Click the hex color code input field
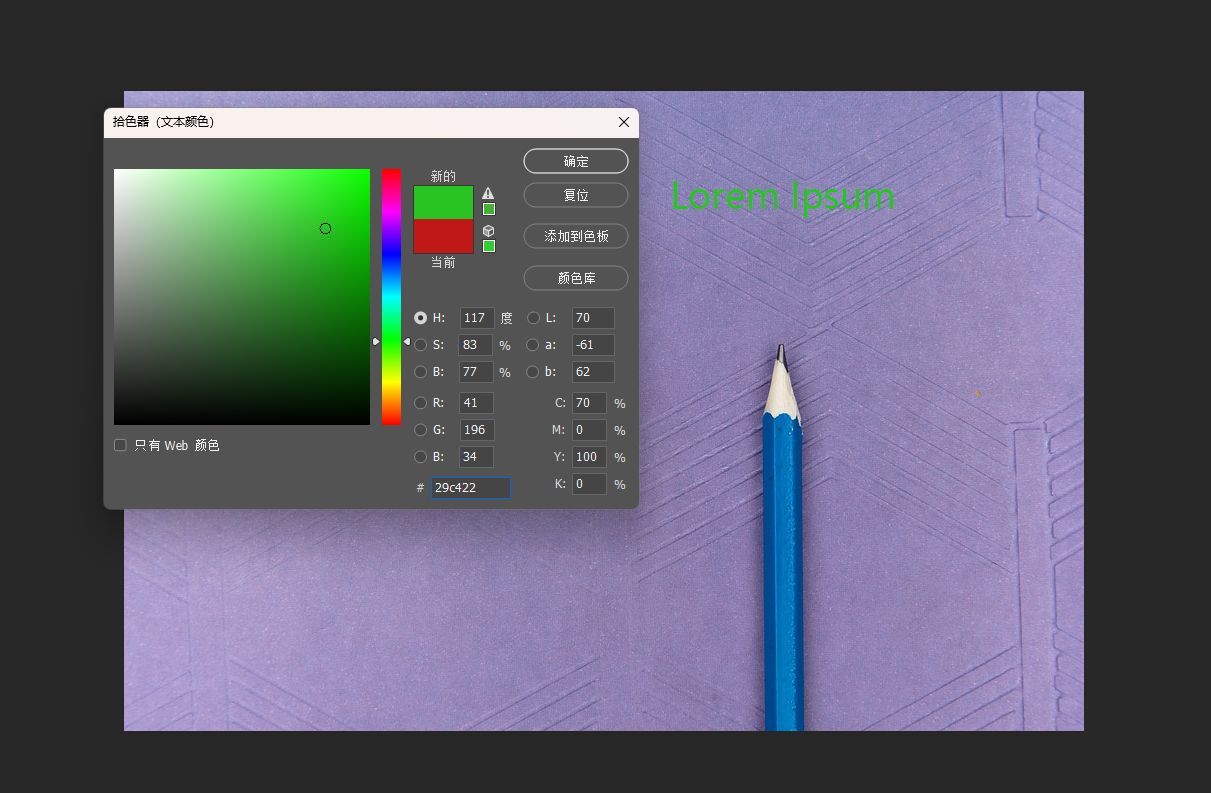The width and height of the screenshot is (1211, 793). pos(471,488)
